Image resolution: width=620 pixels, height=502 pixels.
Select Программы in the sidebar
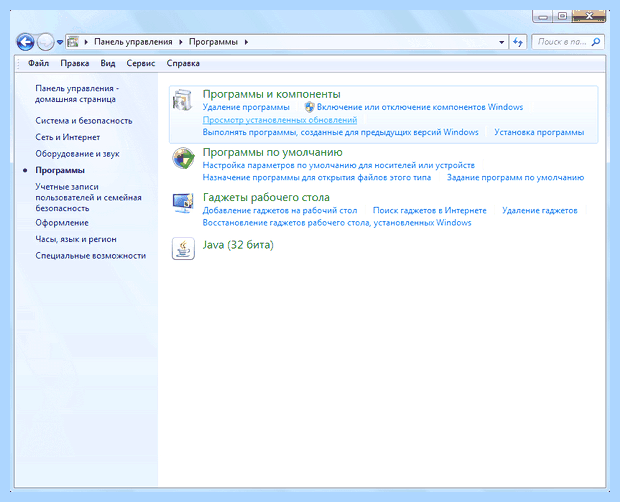pos(60,170)
